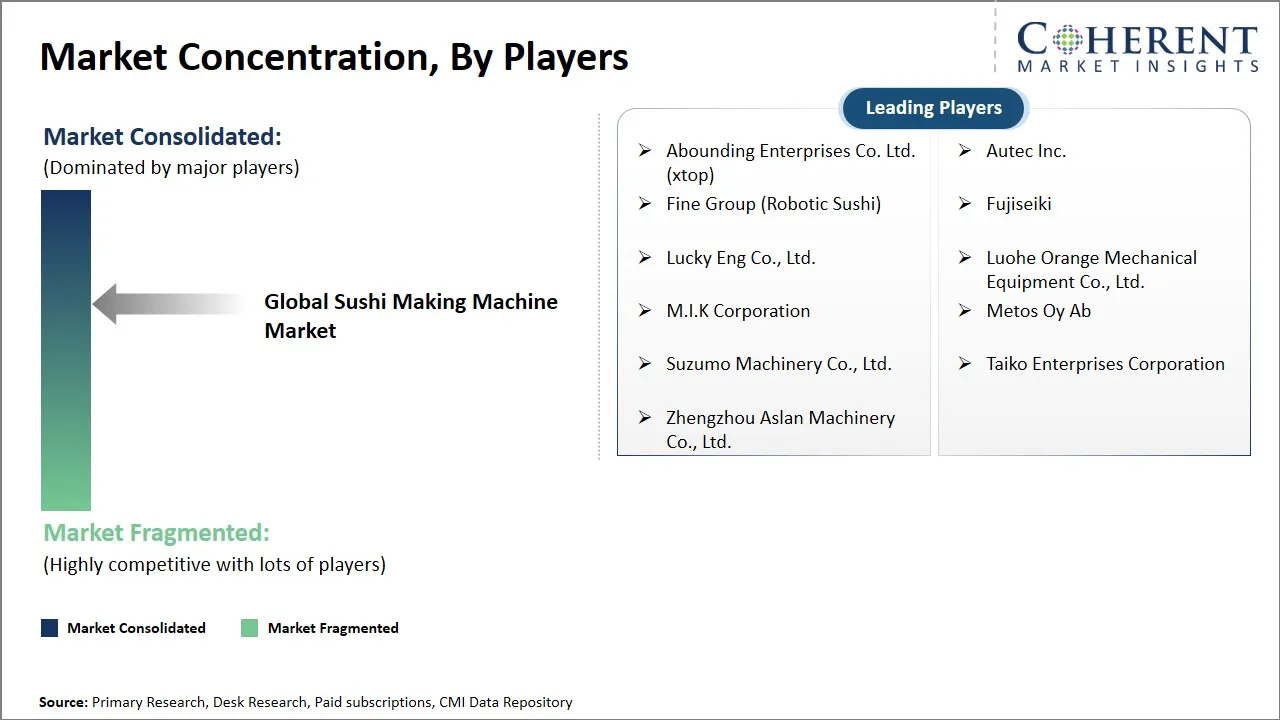Click the vertical gradient concentration bar
The width and height of the screenshot is (1280, 720).
(65, 350)
